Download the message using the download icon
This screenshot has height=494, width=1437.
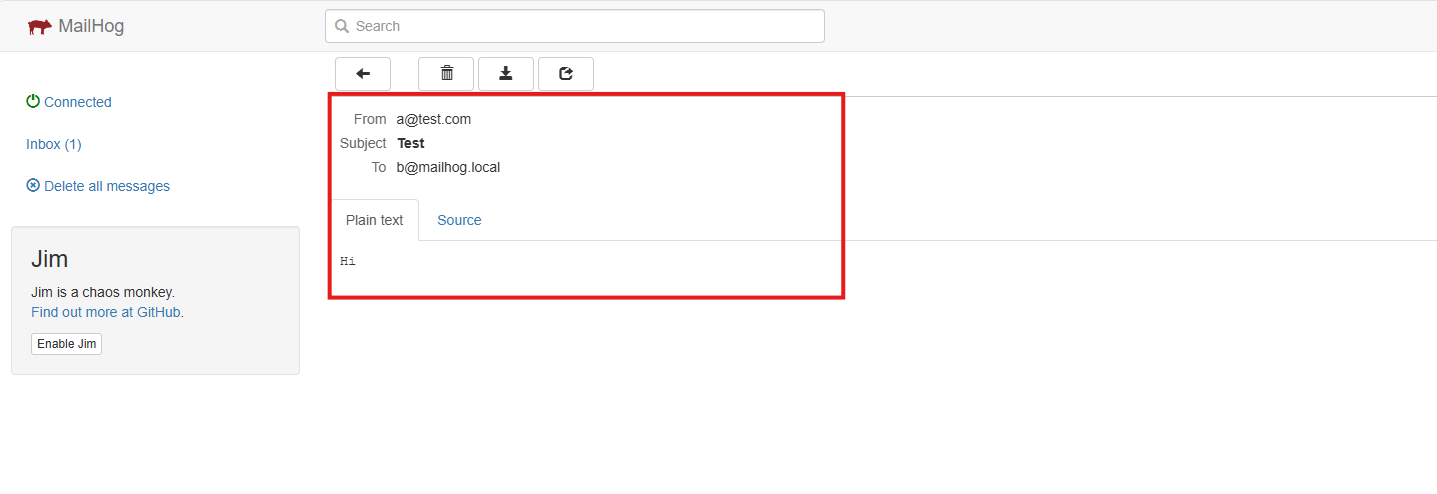click(x=506, y=73)
